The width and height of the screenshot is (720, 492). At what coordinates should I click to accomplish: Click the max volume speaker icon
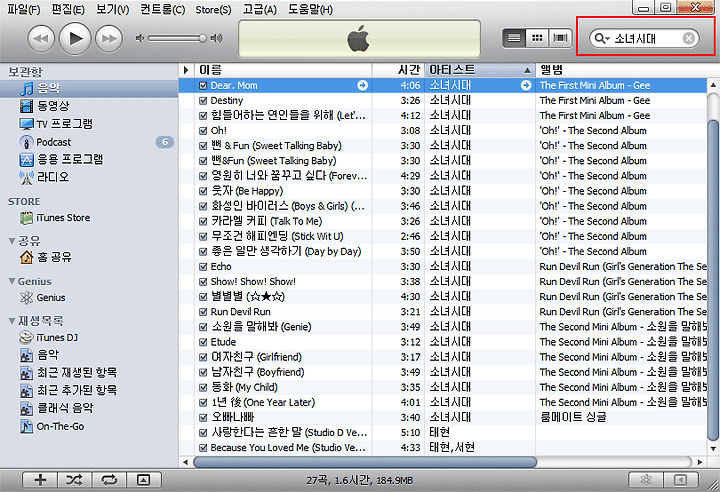click(x=216, y=38)
